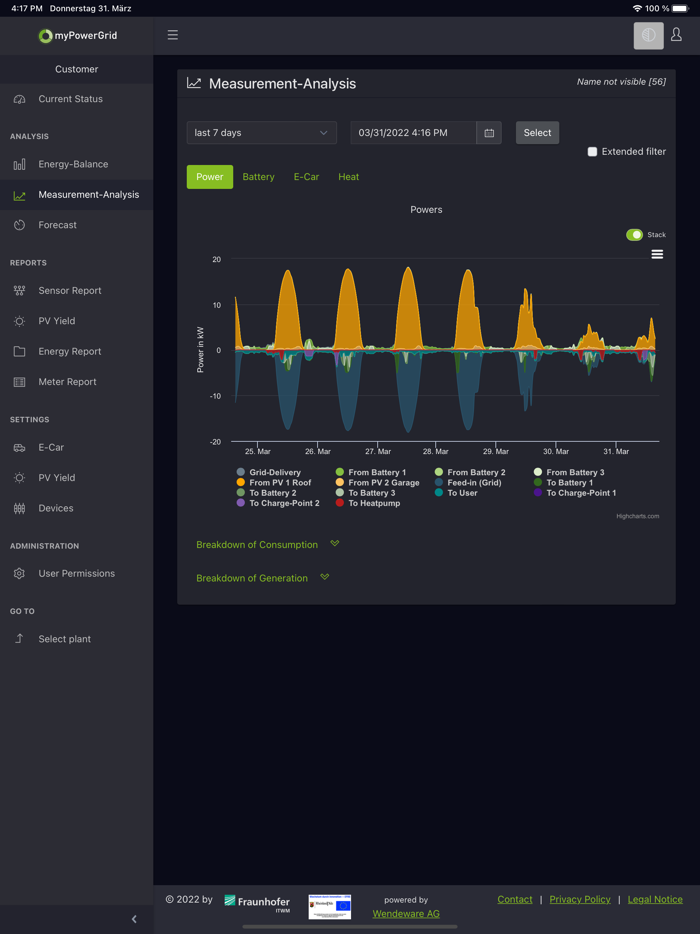Viewport: 700px width, 934px height.
Task: Open Measurement-Analysis in the sidebar
Action: (76, 195)
